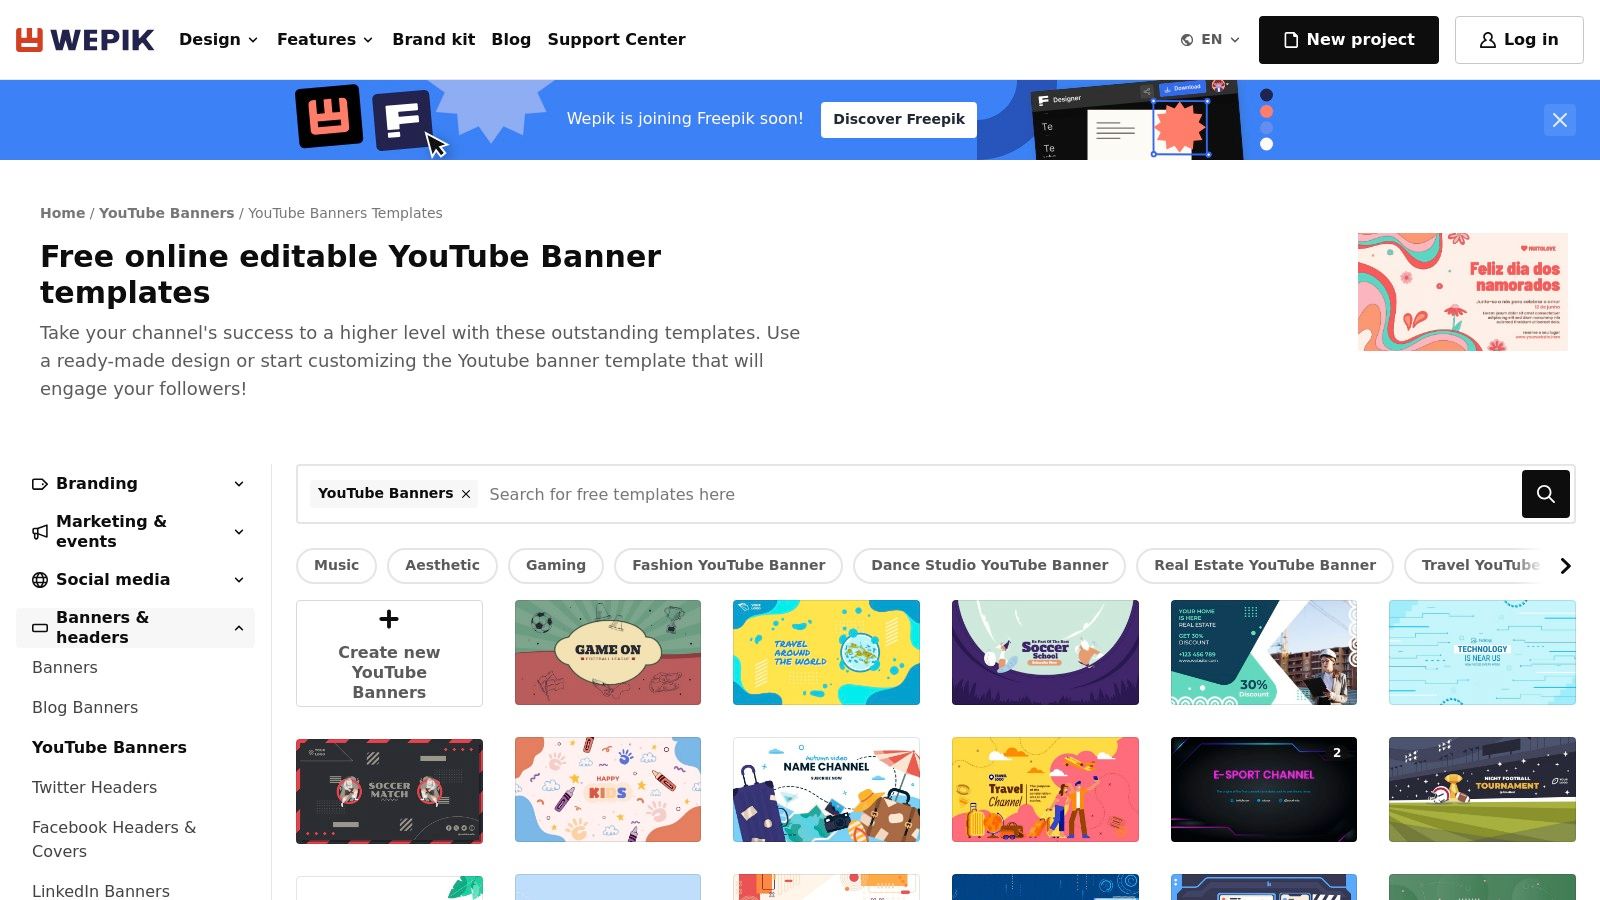Image resolution: width=1600 pixels, height=900 pixels.
Task: Open Night Football Tournament template
Action: click(x=1482, y=790)
